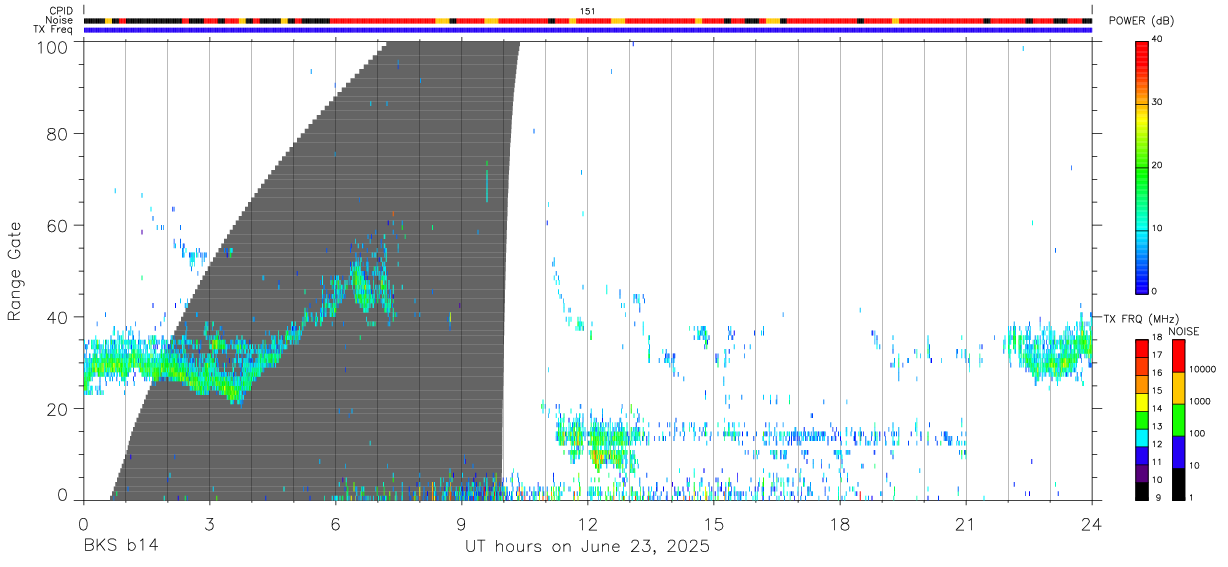The width and height of the screenshot is (1228, 567).
Task: Click the 80 label on the range gate axis
Action: [58, 134]
